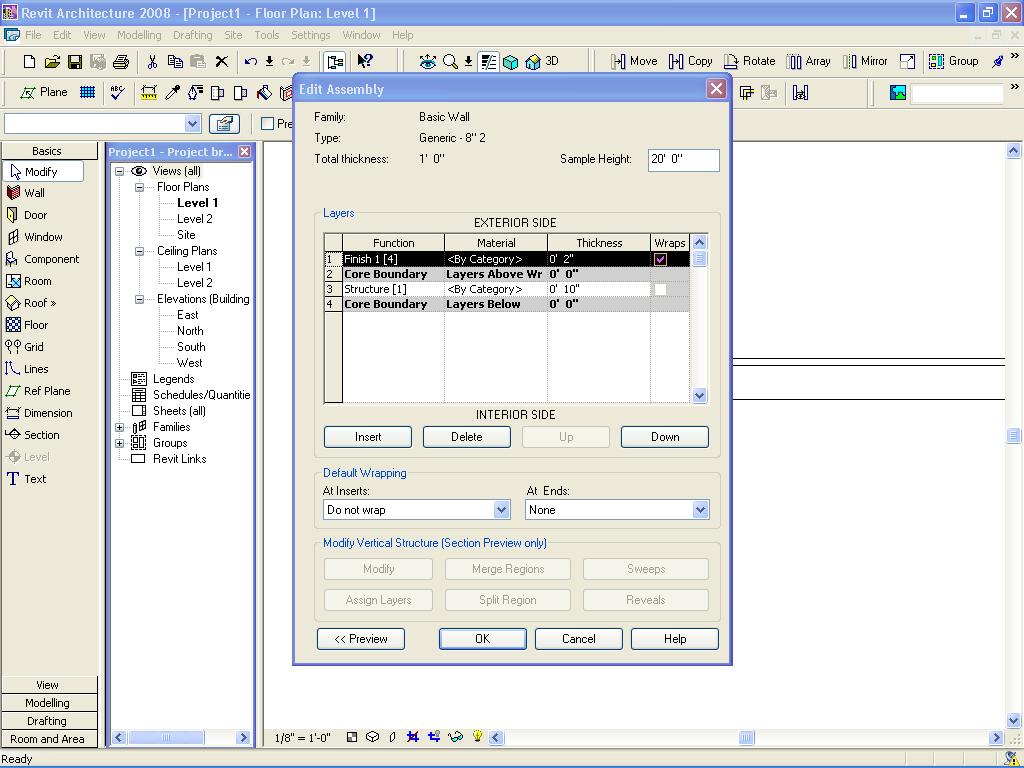The image size is (1024, 768).
Task: Open the Drafting menu
Action: pyautogui.click(x=192, y=35)
